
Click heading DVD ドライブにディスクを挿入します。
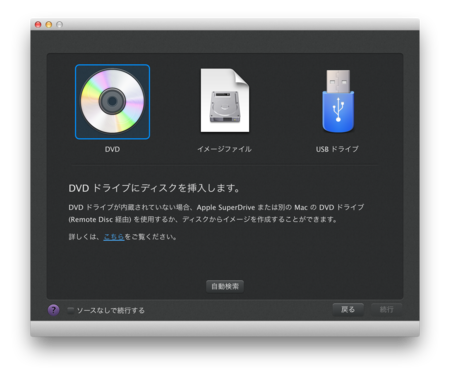point(154,188)
